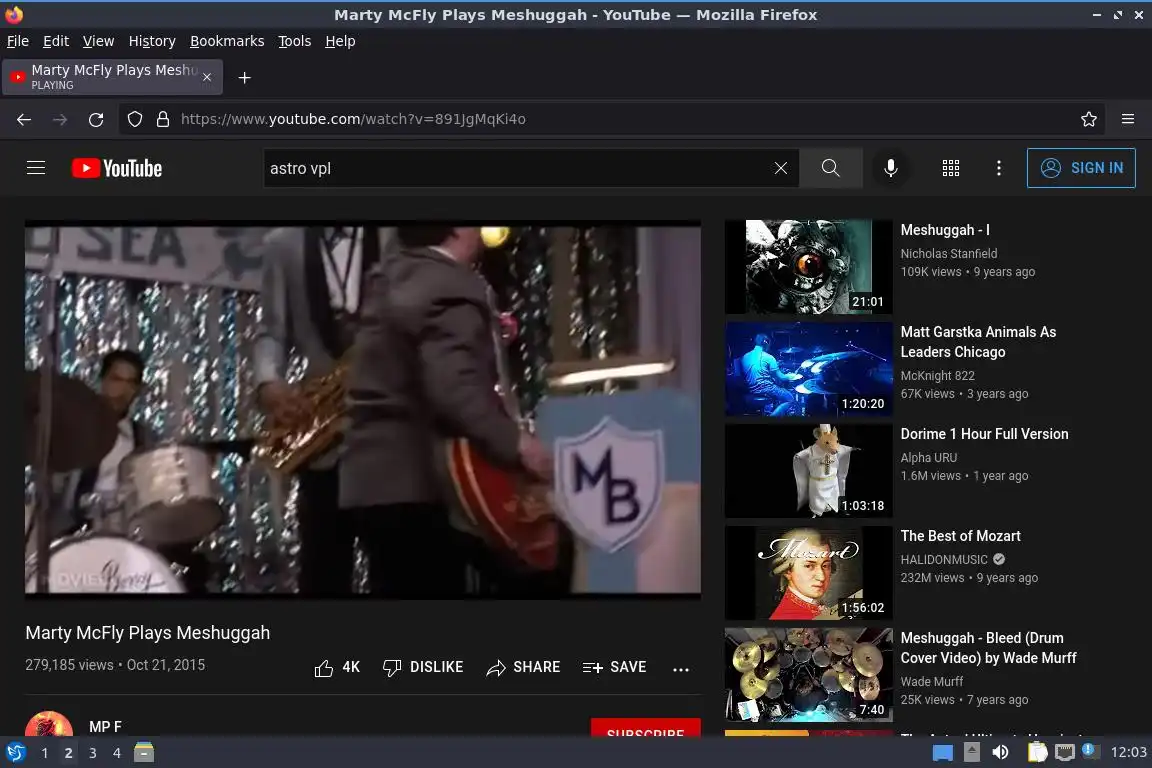Bookmark this page with star
This screenshot has width=1152, height=768.
(x=1089, y=119)
